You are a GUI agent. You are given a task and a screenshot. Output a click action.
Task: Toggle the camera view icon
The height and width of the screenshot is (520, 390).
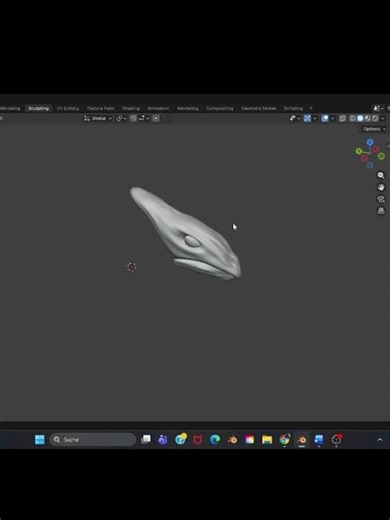[x=381, y=199]
